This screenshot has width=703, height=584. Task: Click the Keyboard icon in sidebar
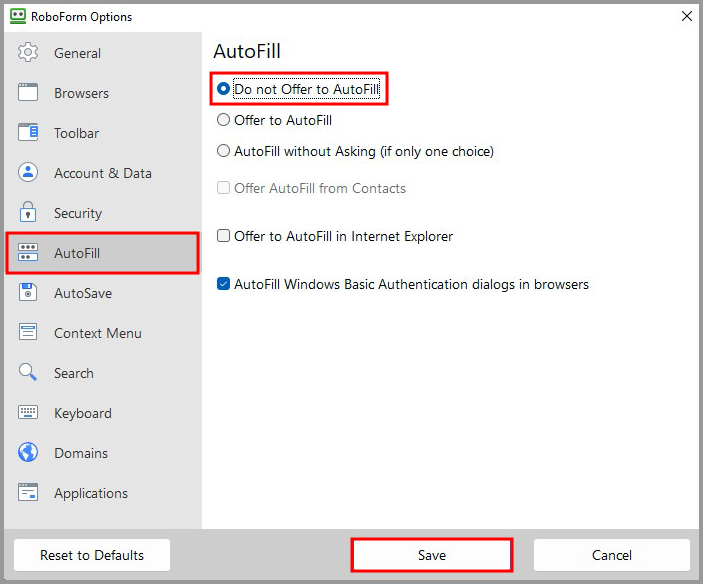click(28, 413)
